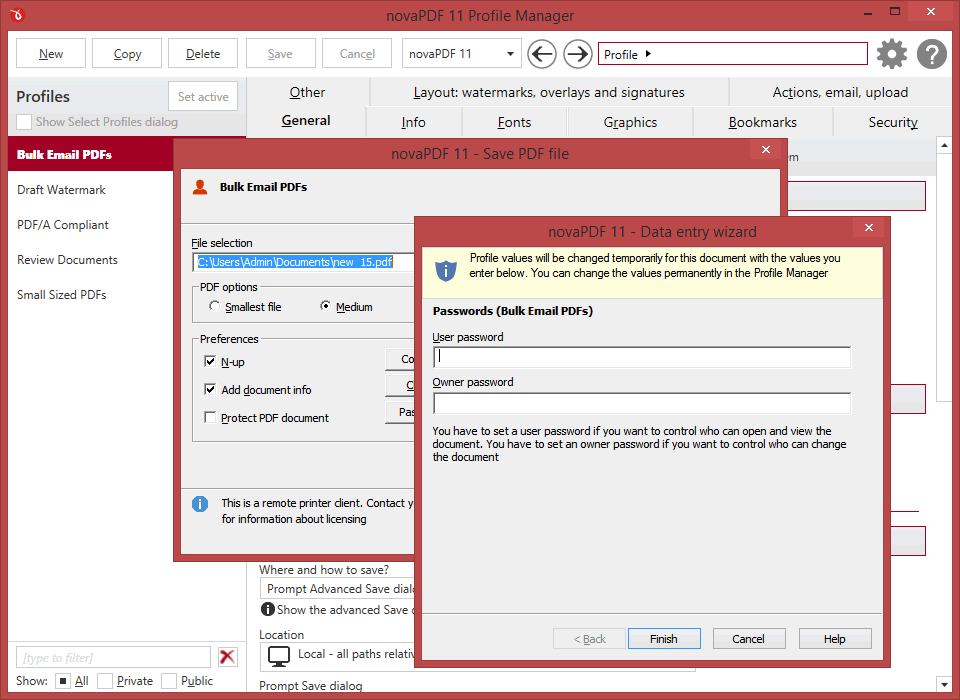960x700 pixels.
Task: Click the Back button in wizard
Action: tap(589, 639)
